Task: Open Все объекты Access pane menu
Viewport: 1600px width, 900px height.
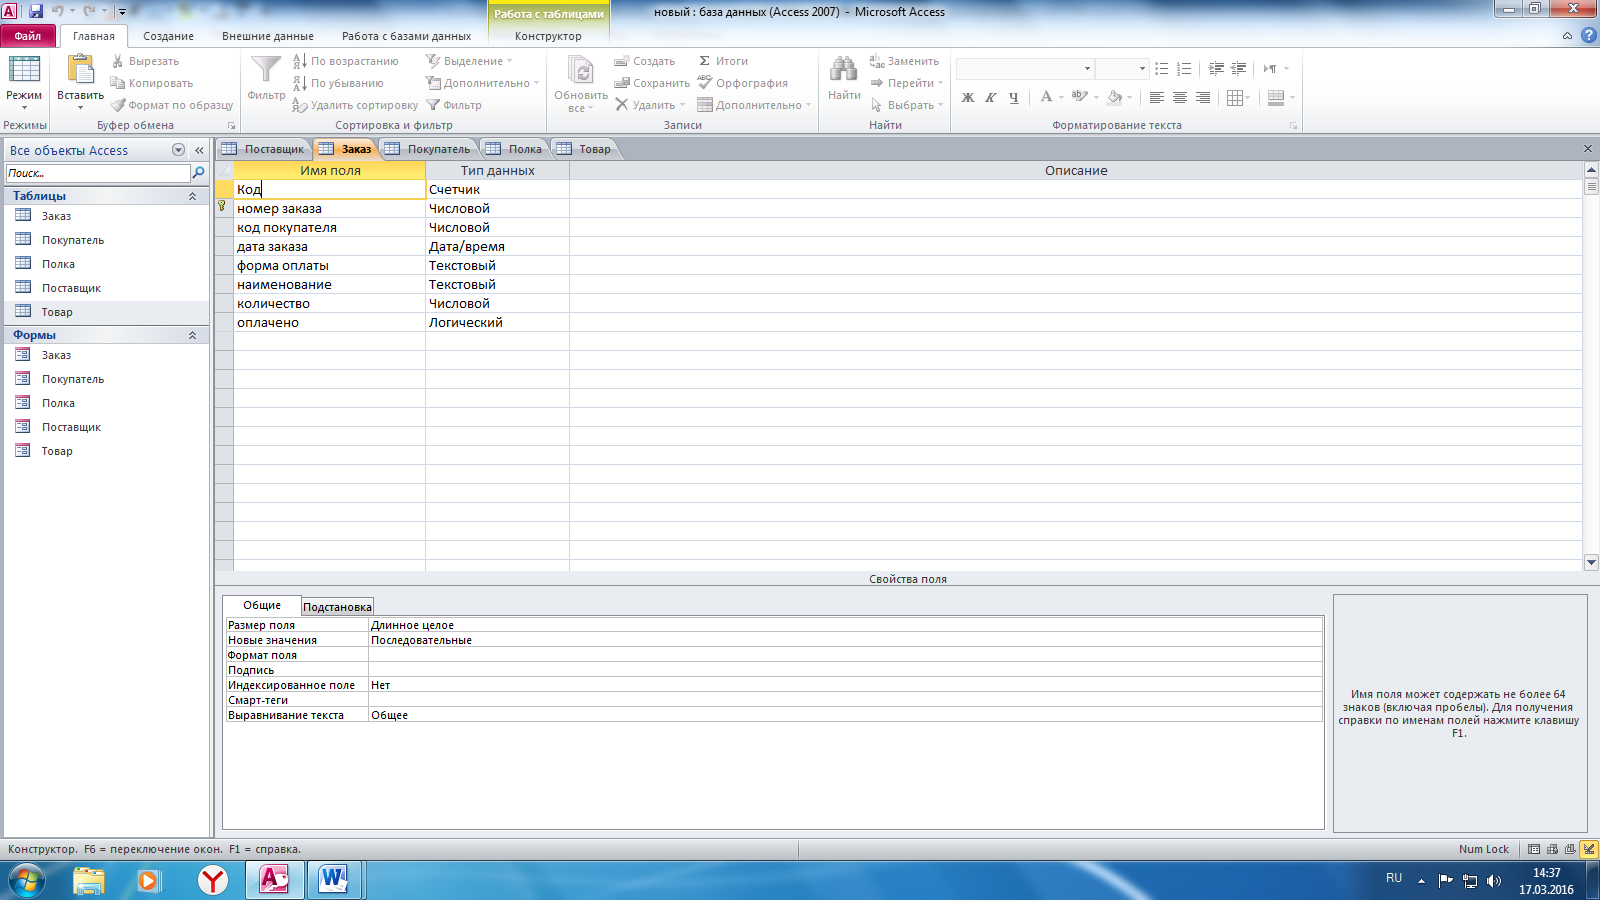Action: tap(178, 150)
